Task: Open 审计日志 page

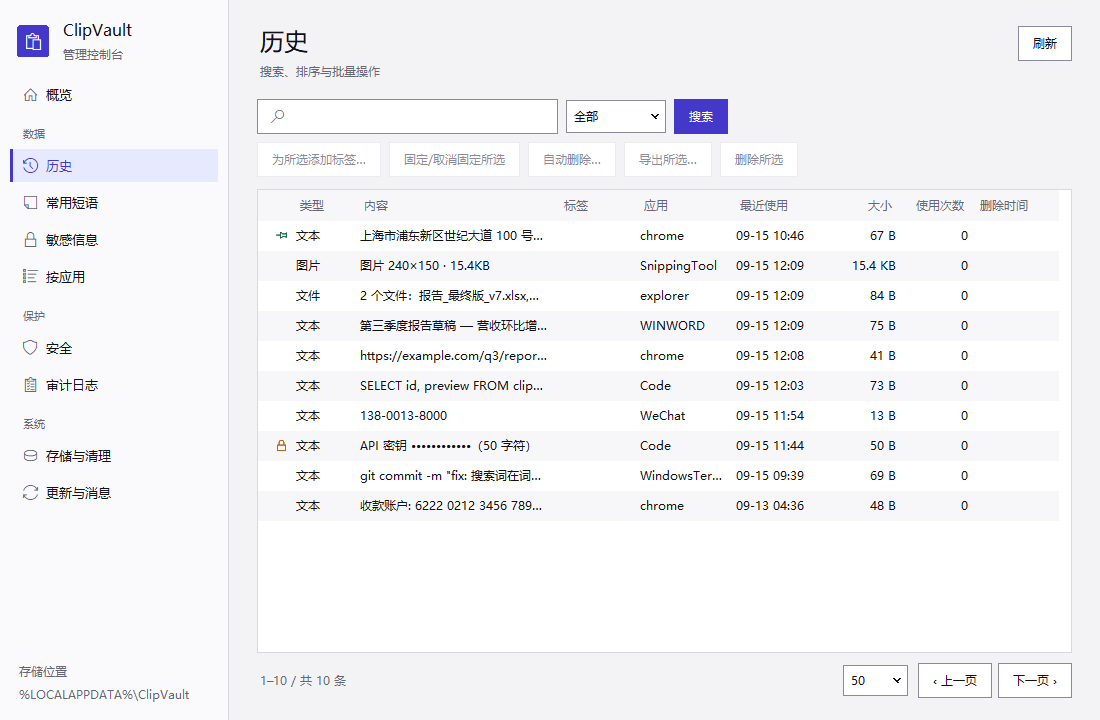Action: point(114,385)
